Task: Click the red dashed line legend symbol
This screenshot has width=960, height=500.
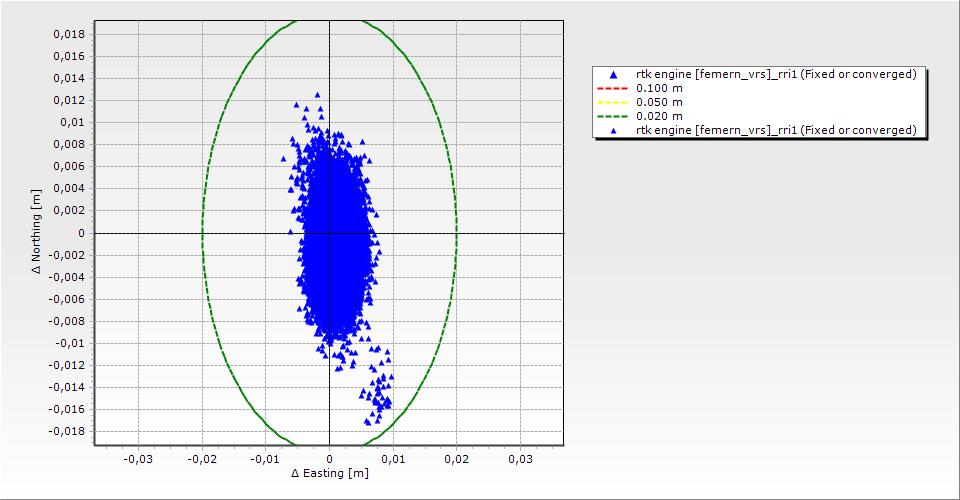Action: [x=614, y=88]
